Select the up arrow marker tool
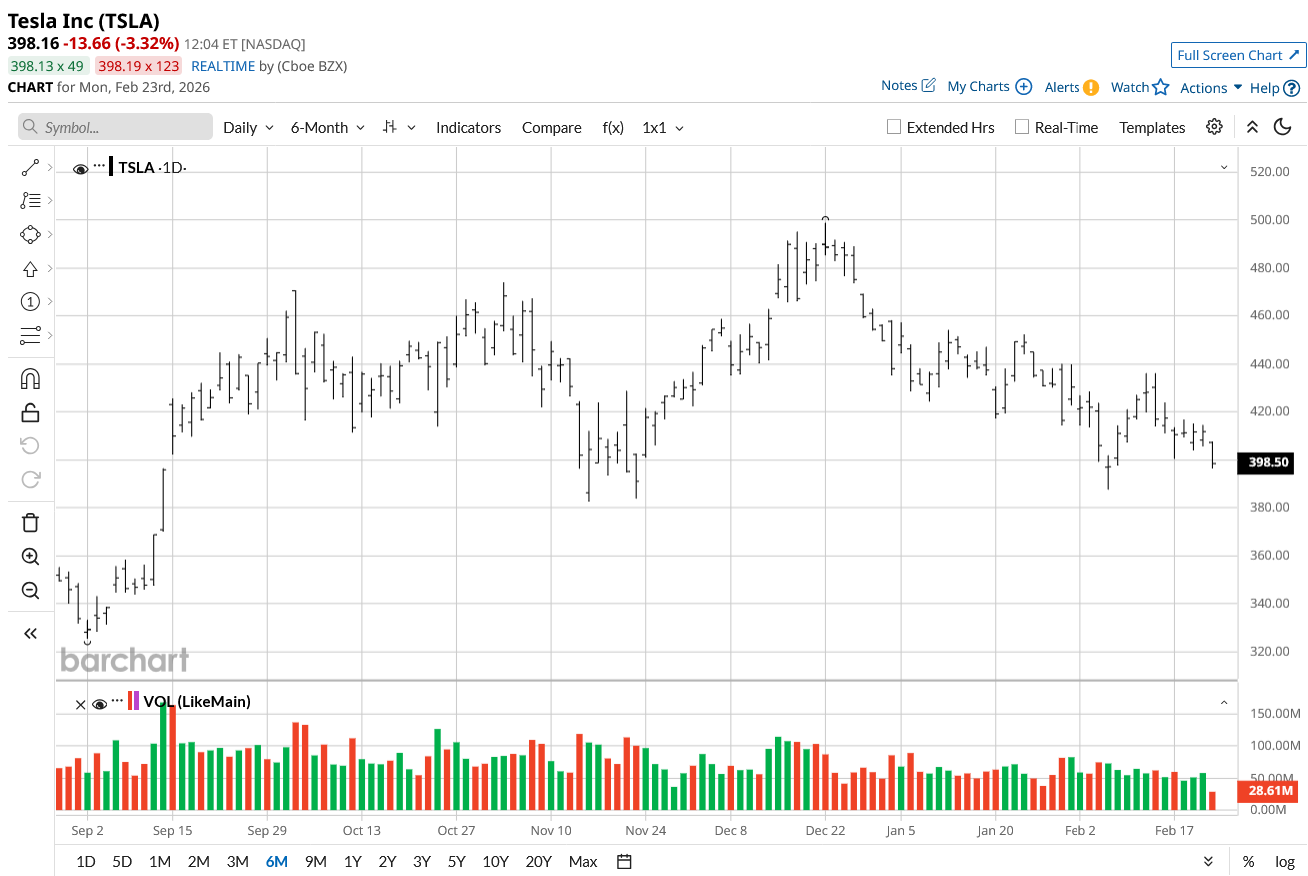Image resolution: width=1308 pixels, height=876 pixels. tap(30, 268)
